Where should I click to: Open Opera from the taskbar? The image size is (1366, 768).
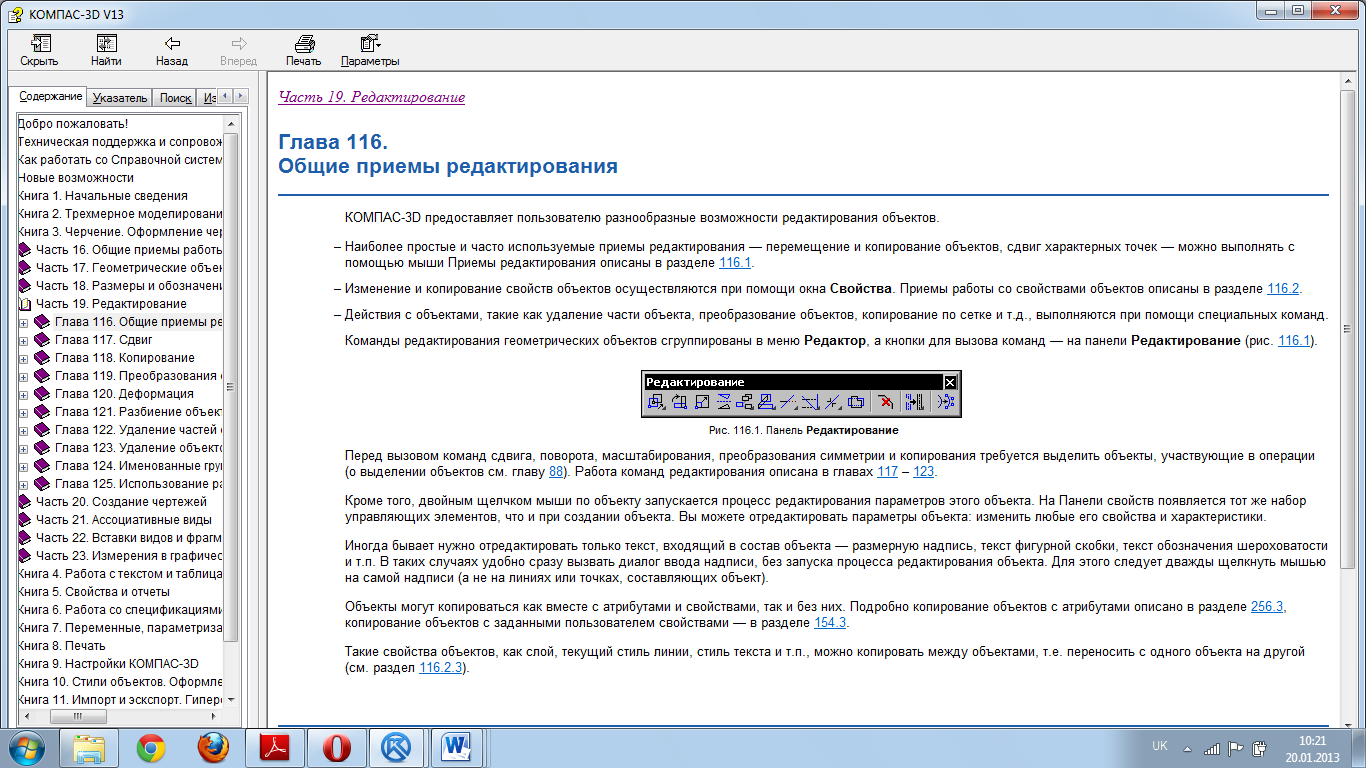337,747
